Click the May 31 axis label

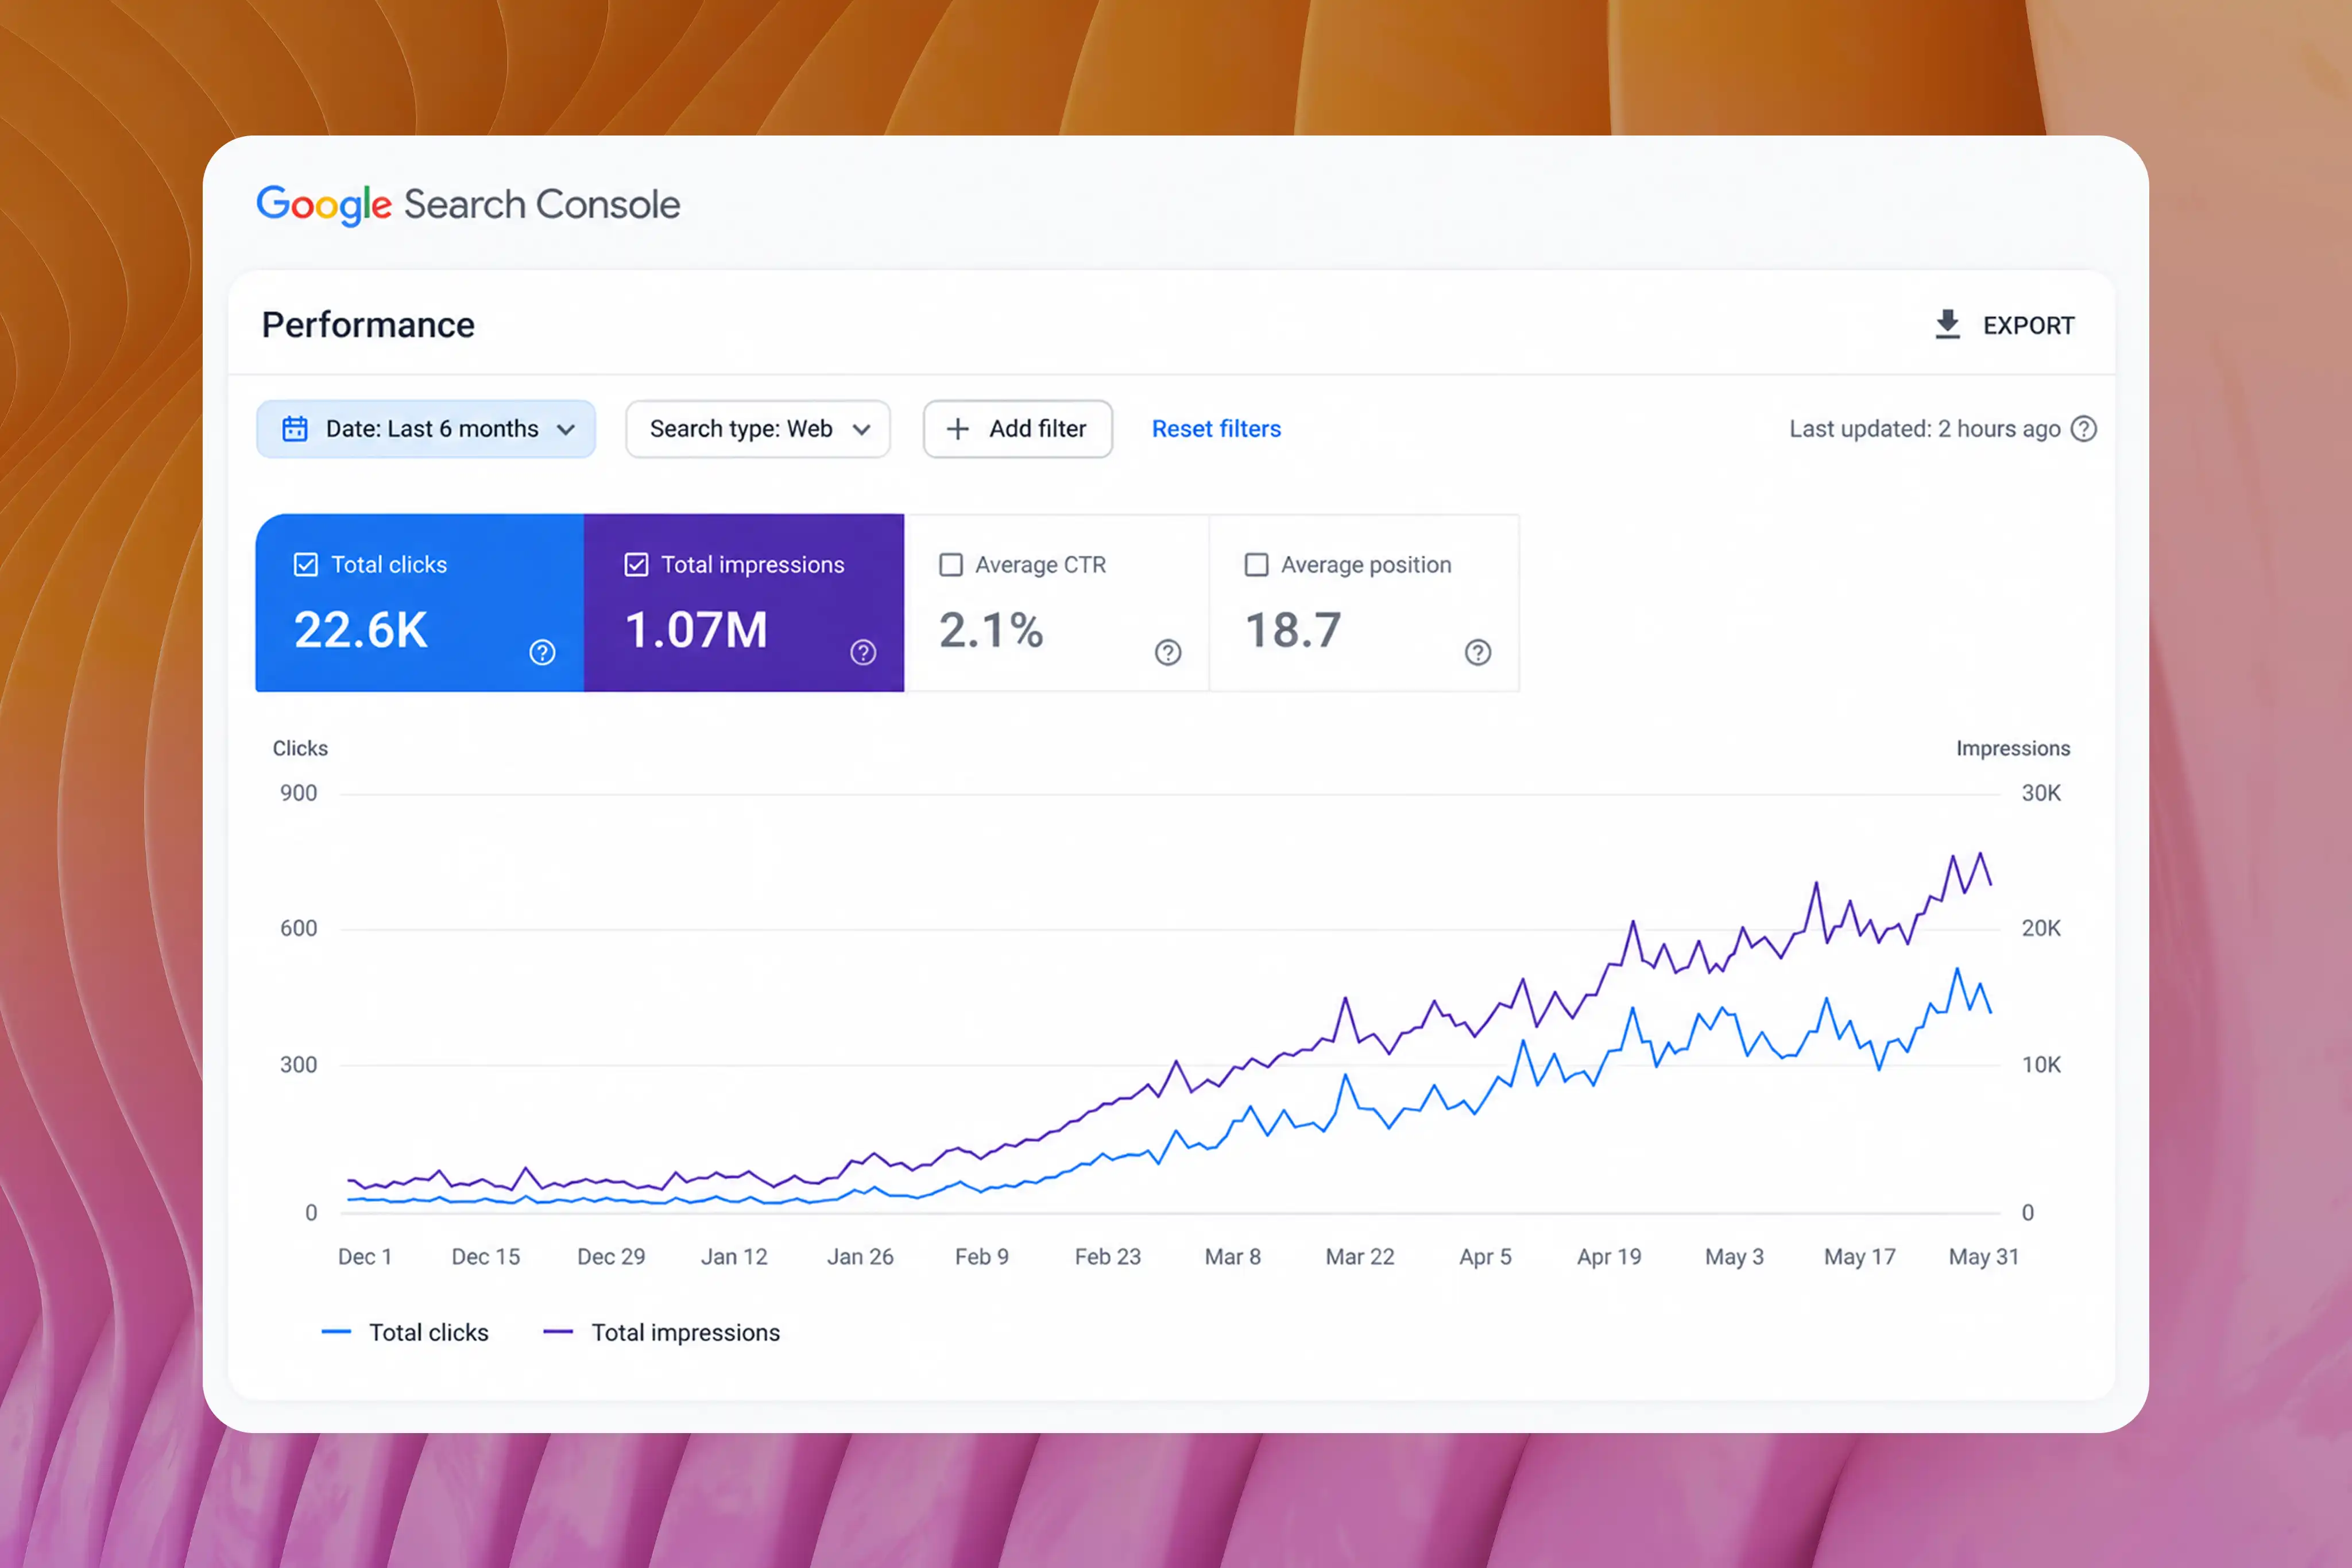coord(1984,1257)
